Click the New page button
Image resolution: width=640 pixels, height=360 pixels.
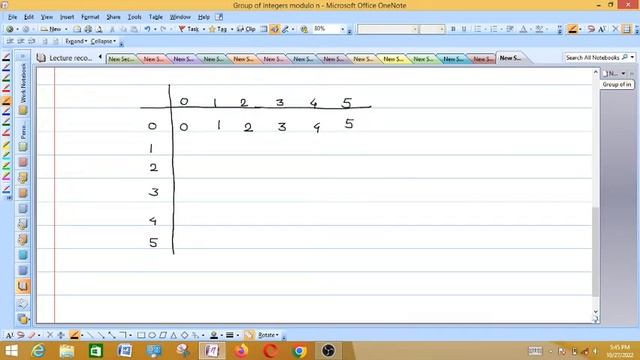point(51,29)
